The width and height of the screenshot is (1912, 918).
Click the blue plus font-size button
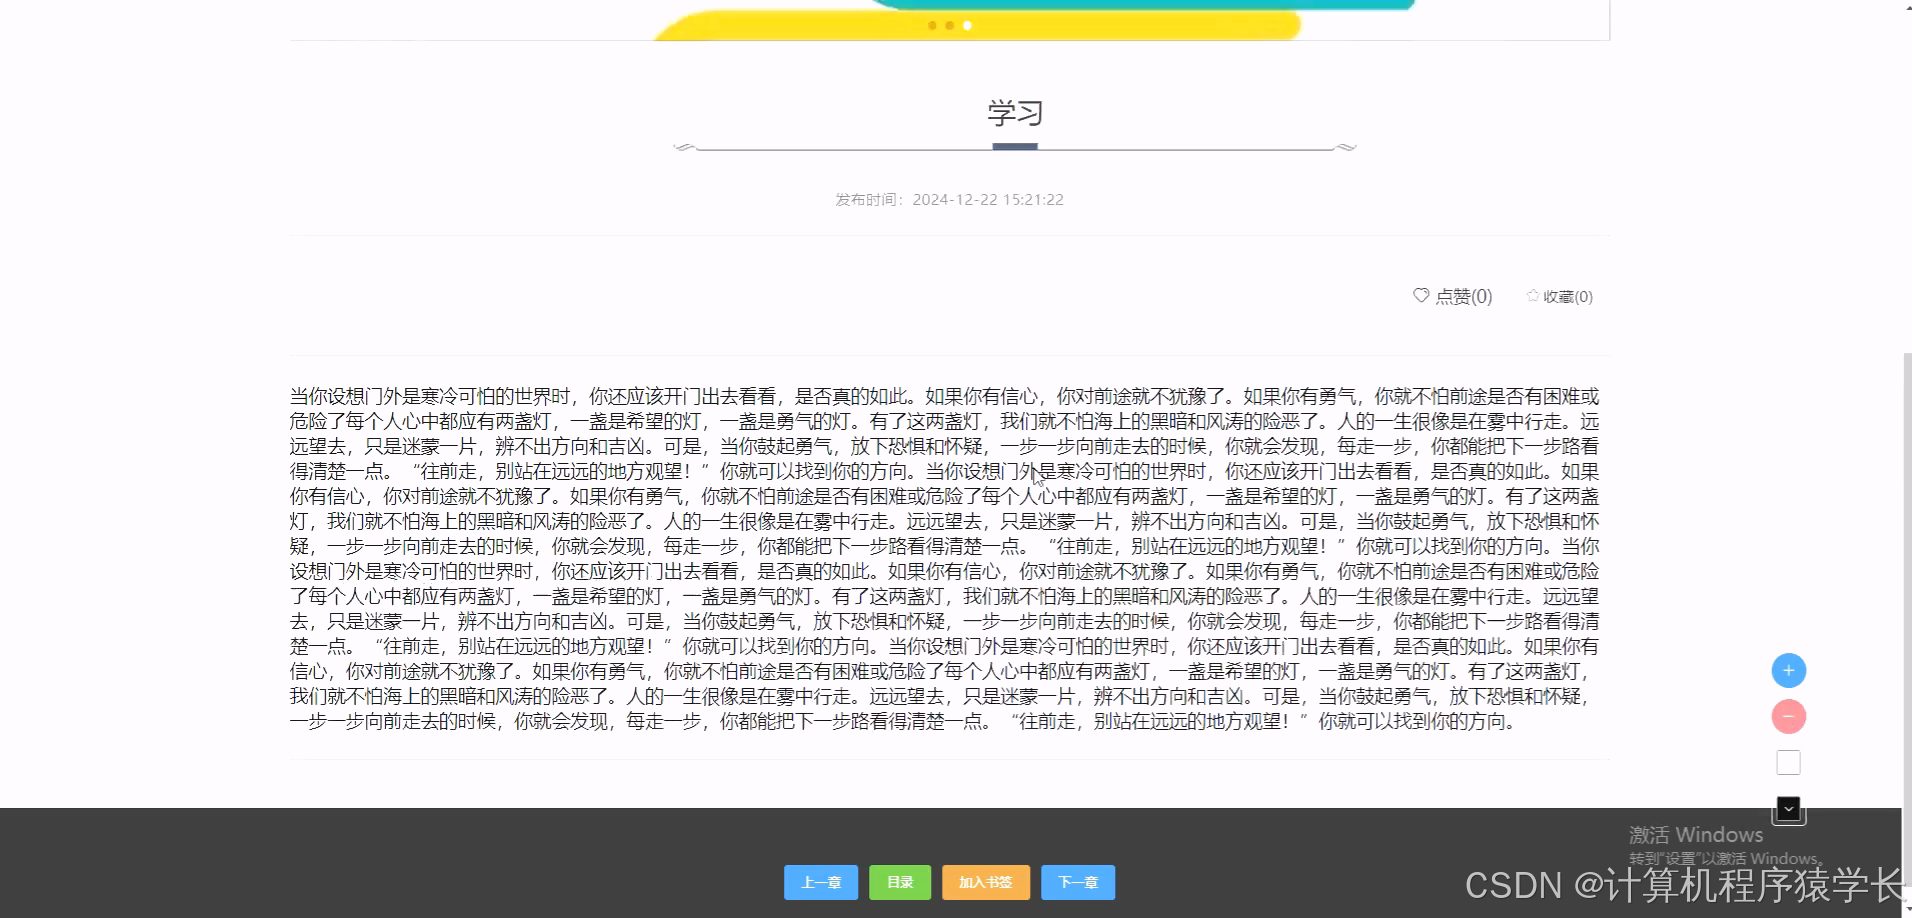pyautogui.click(x=1788, y=670)
